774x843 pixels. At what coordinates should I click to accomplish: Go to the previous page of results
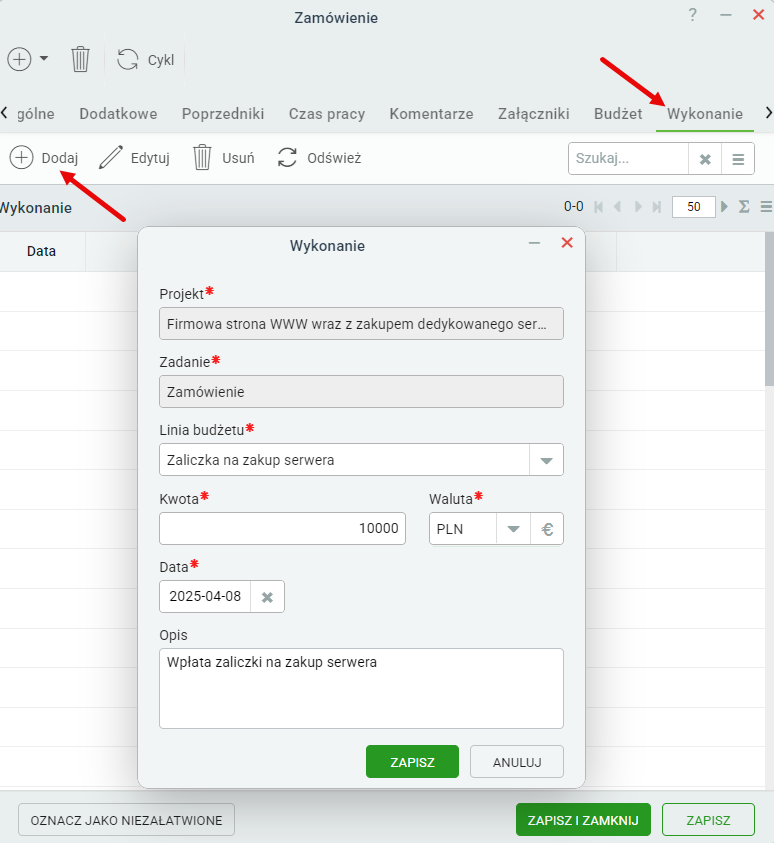tap(618, 207)
